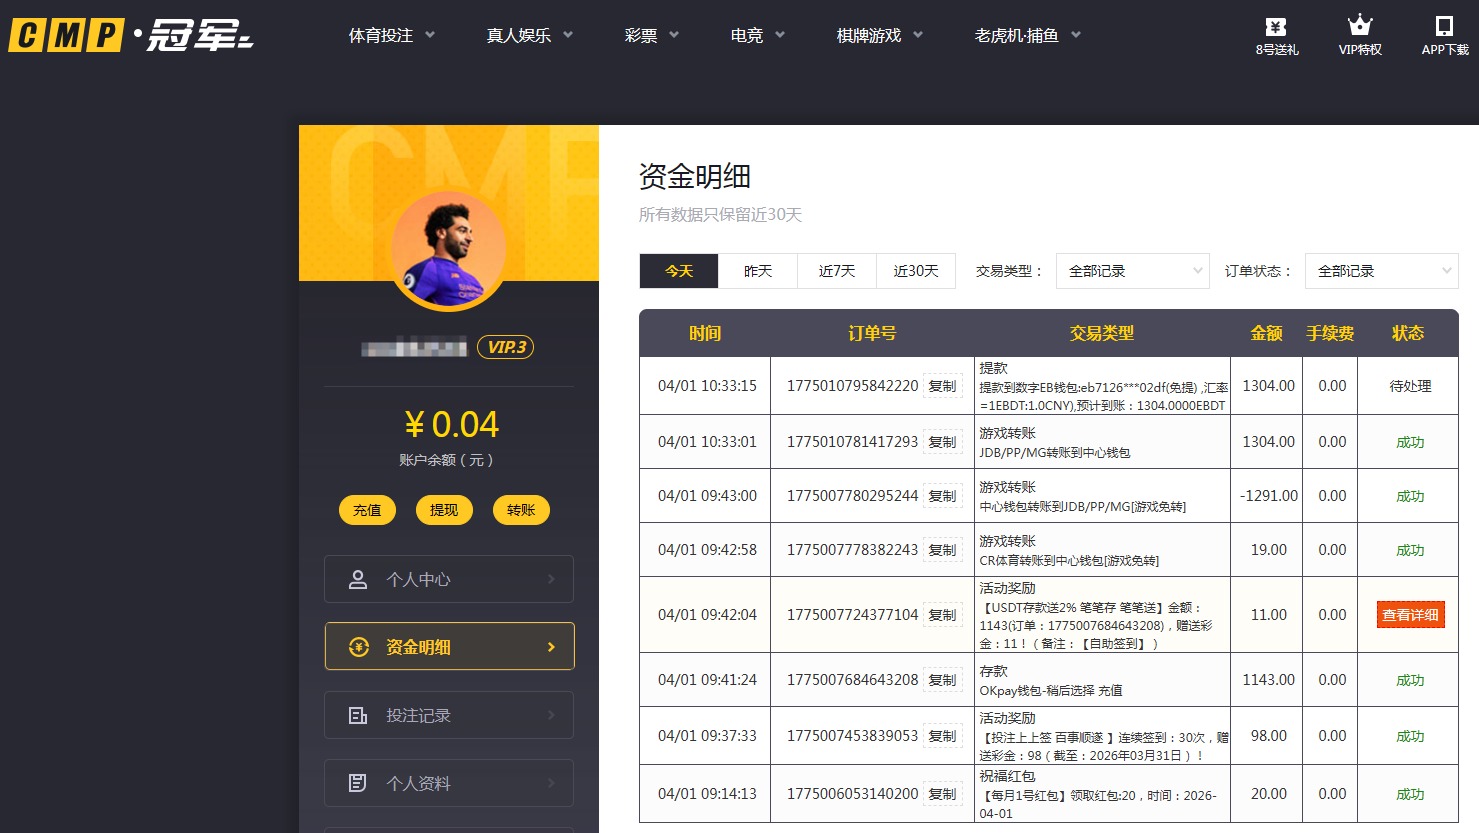Screen dimensions: 1479x833
Task: Open the 8号送礼 gift icon
Action: [x=1276, y=27]
